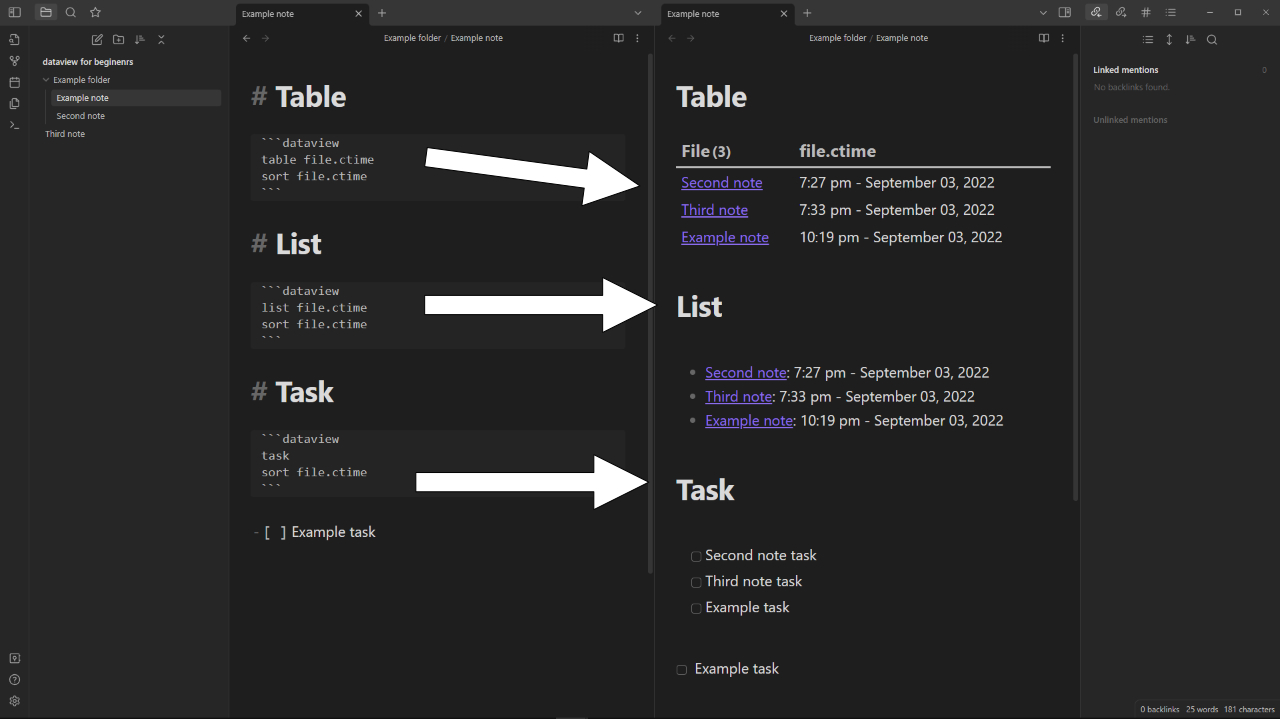Open the outgoing links panel
The width and height of the screenshot is (1280, 720).
click(x=1121, y=13)
